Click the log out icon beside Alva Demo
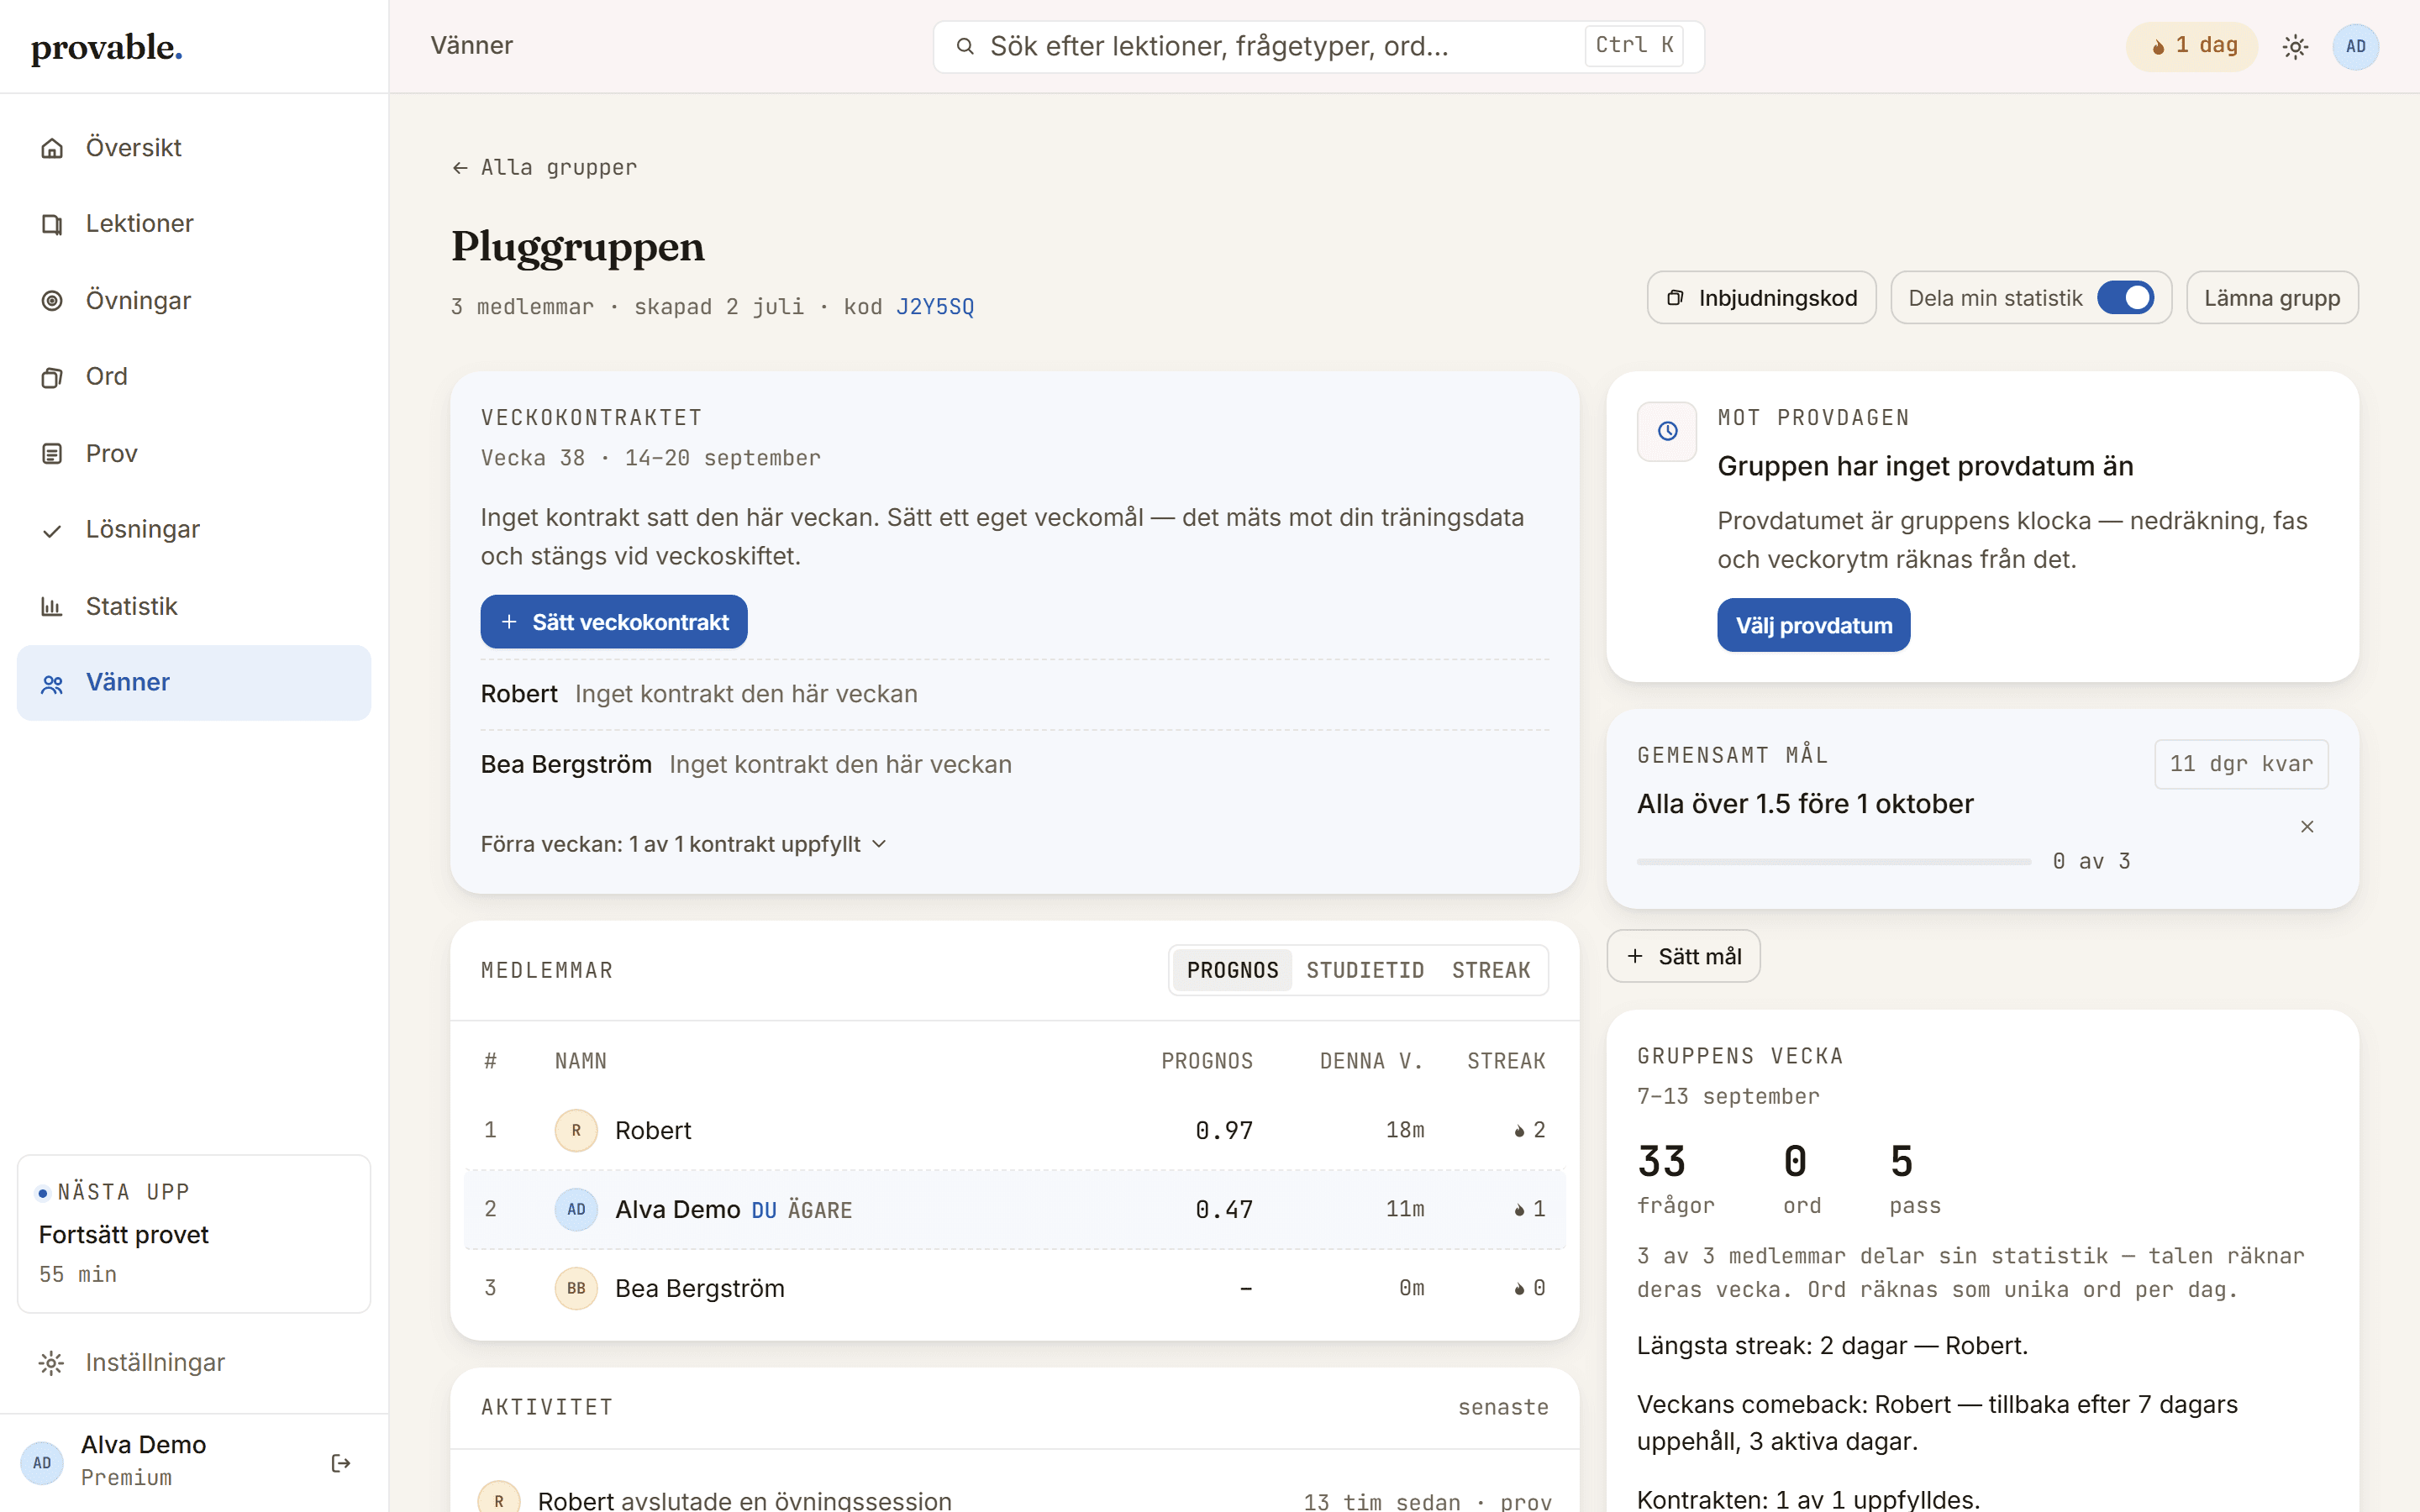The width and height of the screenshot is (2420, 1512). (x=341, y=1463)
